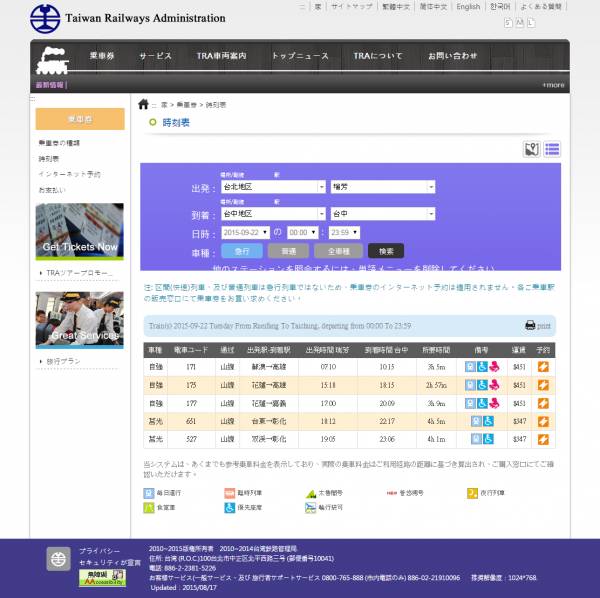
Task: Click the print link
Action: pos(543,326)
